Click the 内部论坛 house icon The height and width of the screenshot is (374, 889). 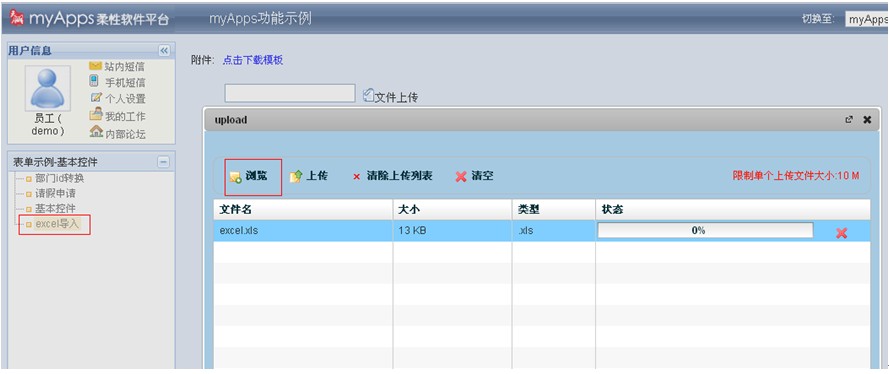coord(96,132)
